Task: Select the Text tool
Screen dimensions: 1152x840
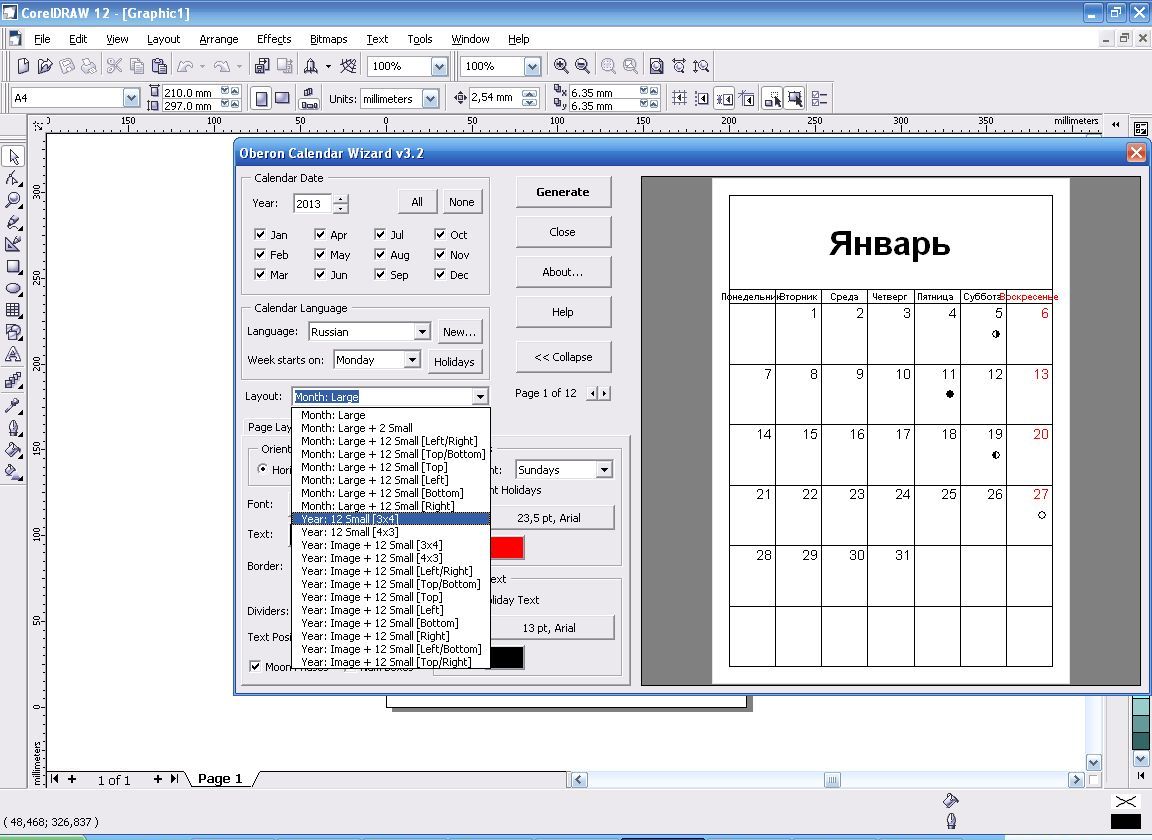Action: 14,352
